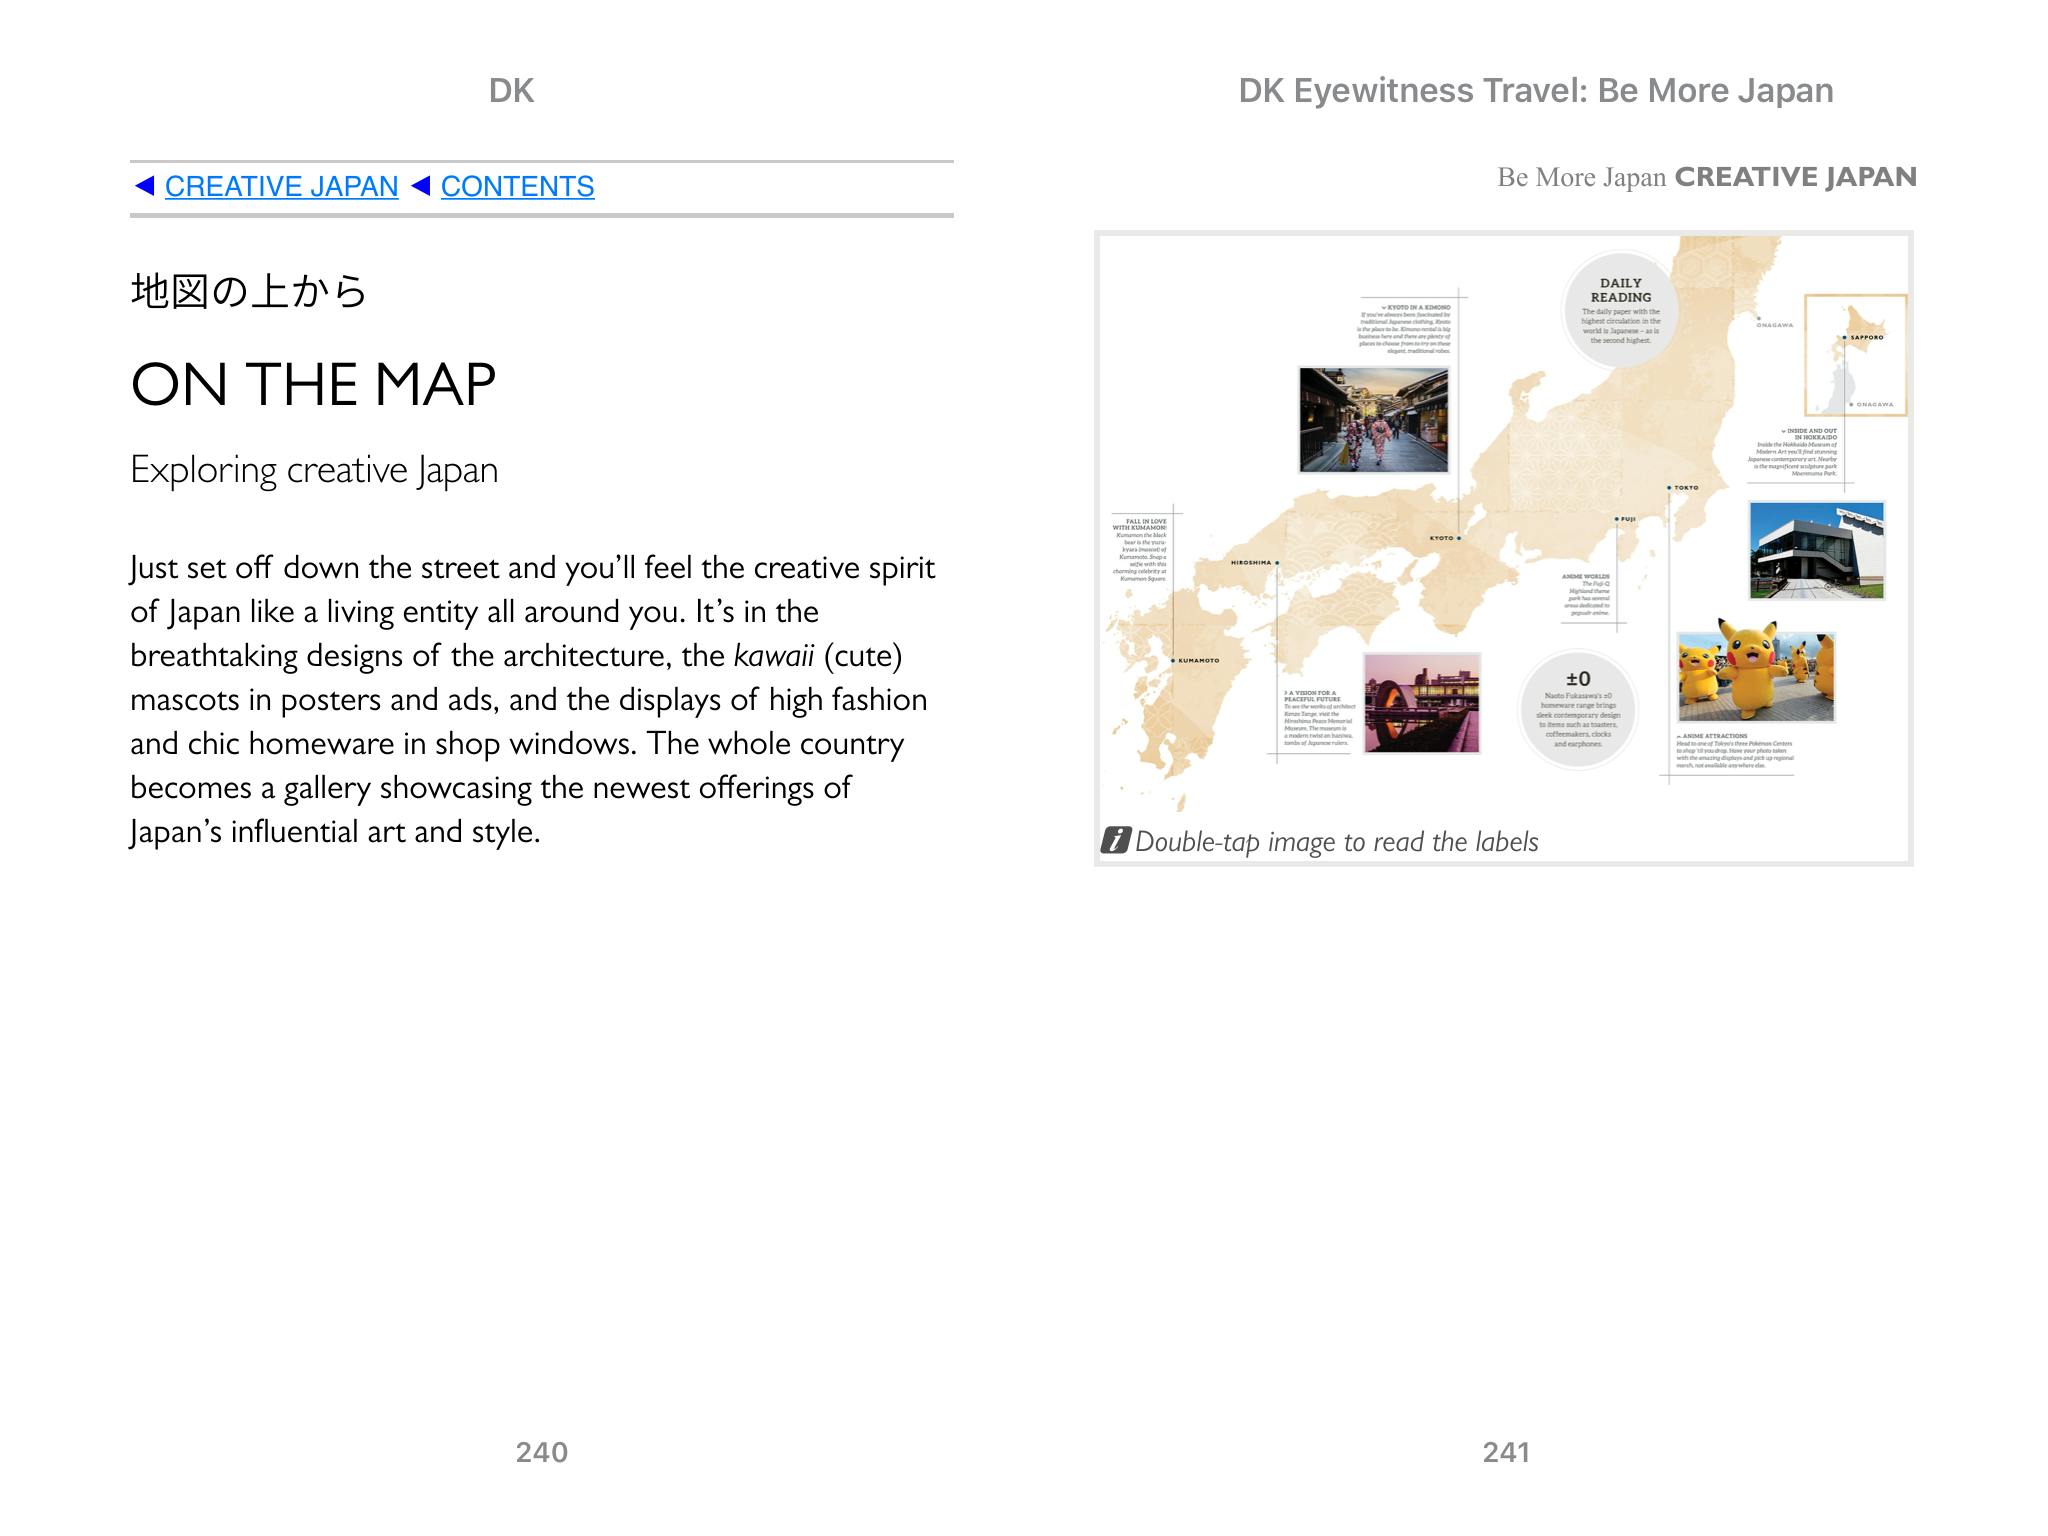Click page number 241 at bottom

pos(1506,1452)
